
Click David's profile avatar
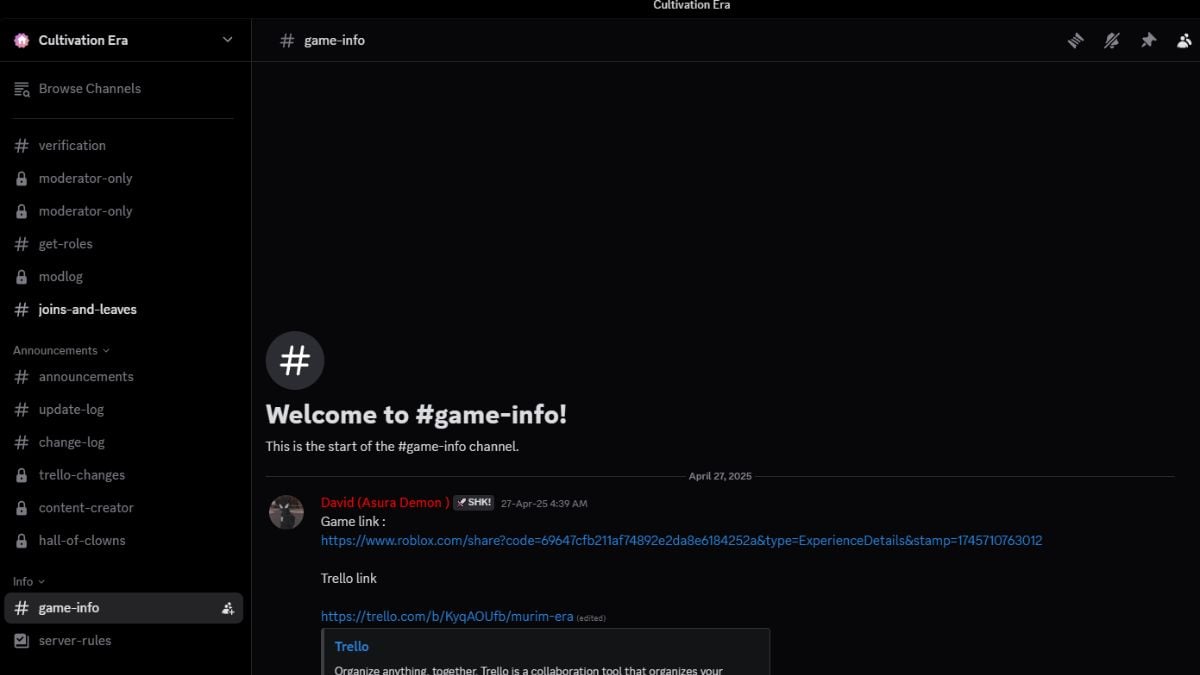[286, 512]
